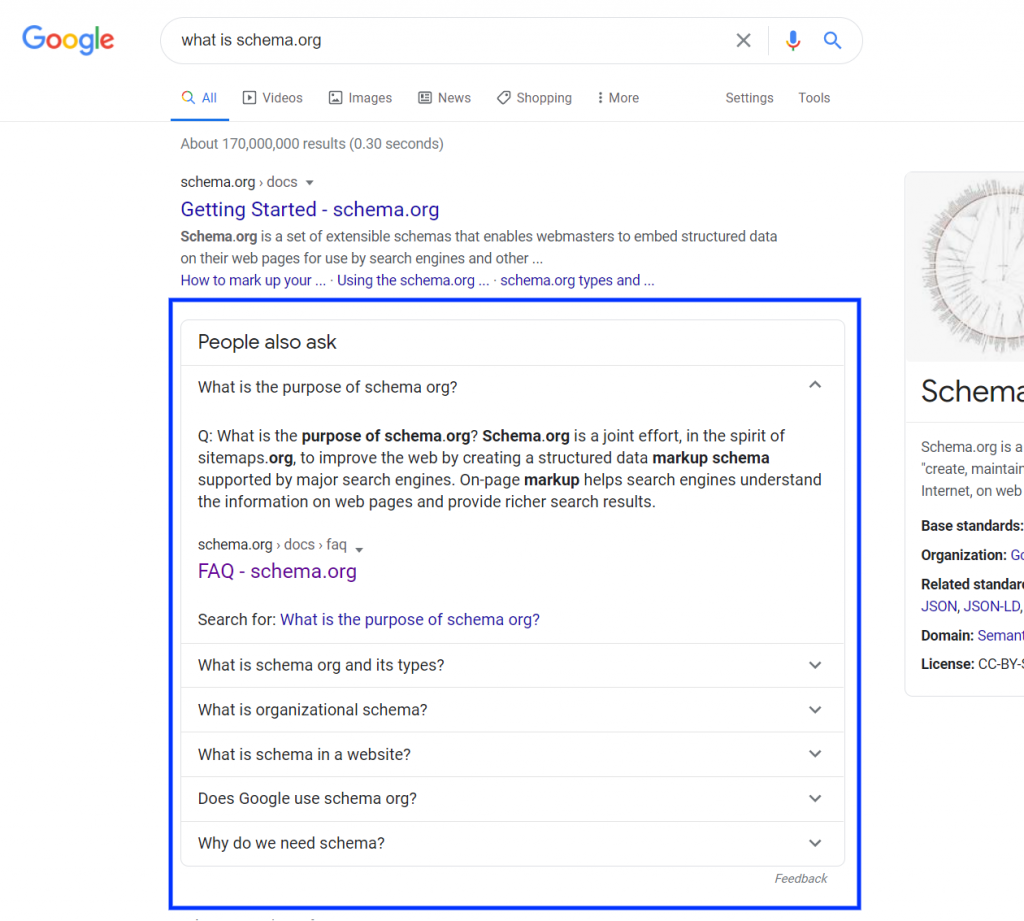This screenshot has width=1024, height=921.
Task: Switch to the Shopping tab
Action: (534, 98)
